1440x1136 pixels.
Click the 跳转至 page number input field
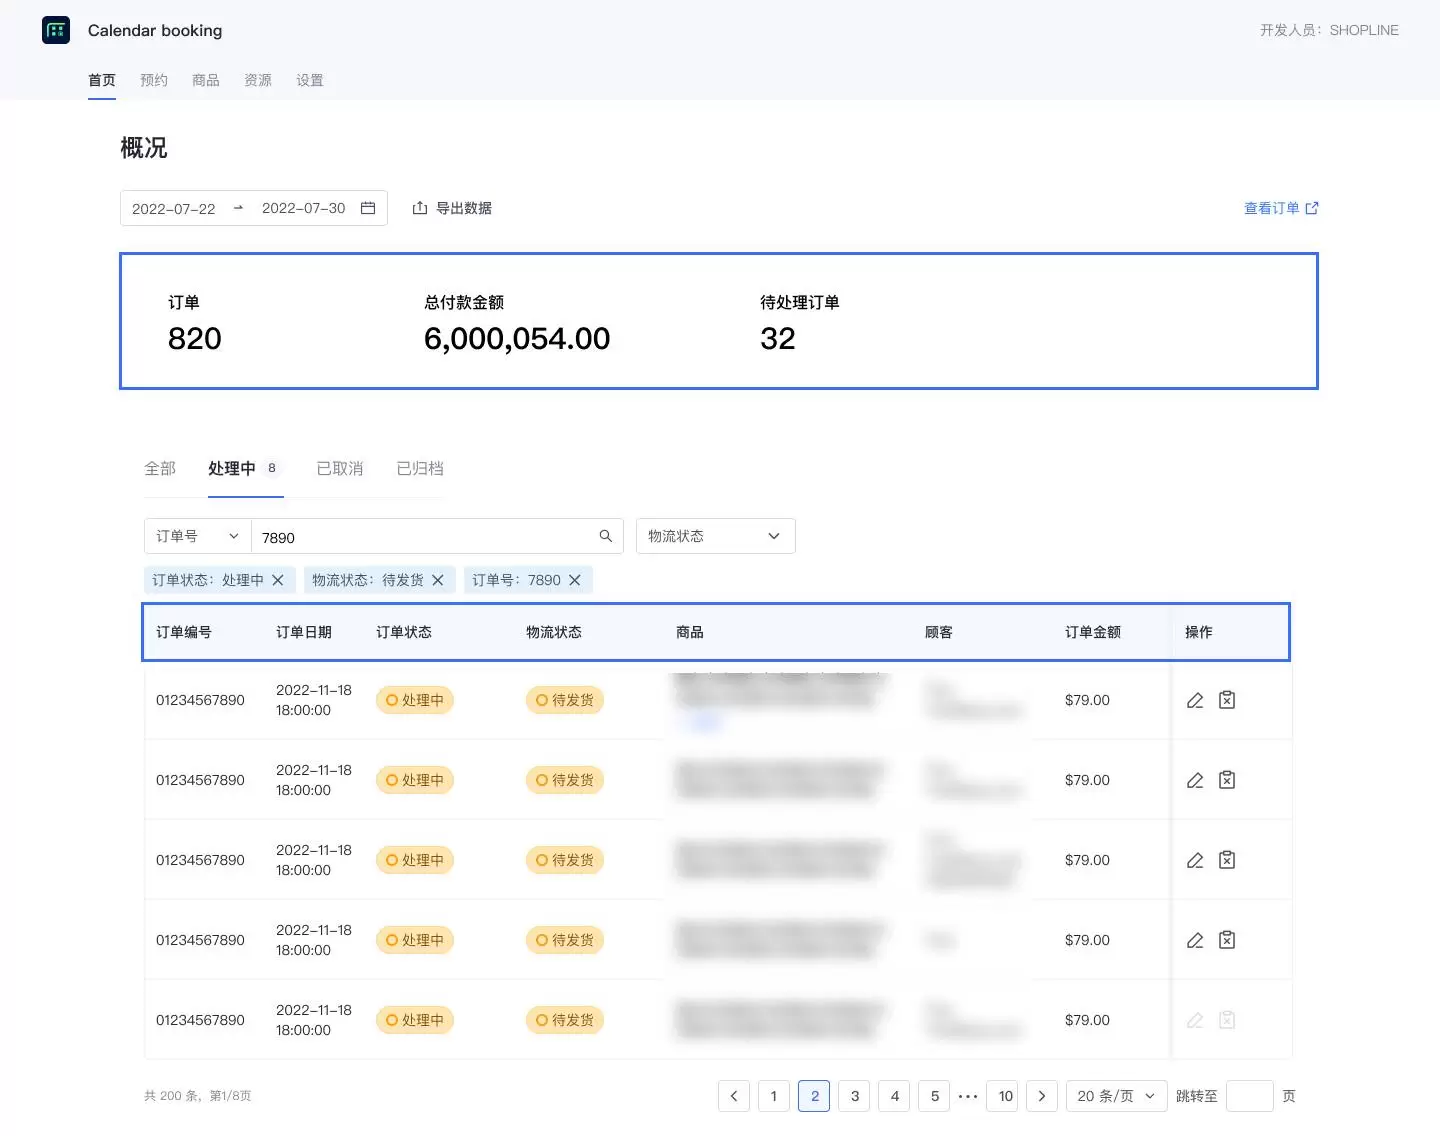pos(1249,1096)
